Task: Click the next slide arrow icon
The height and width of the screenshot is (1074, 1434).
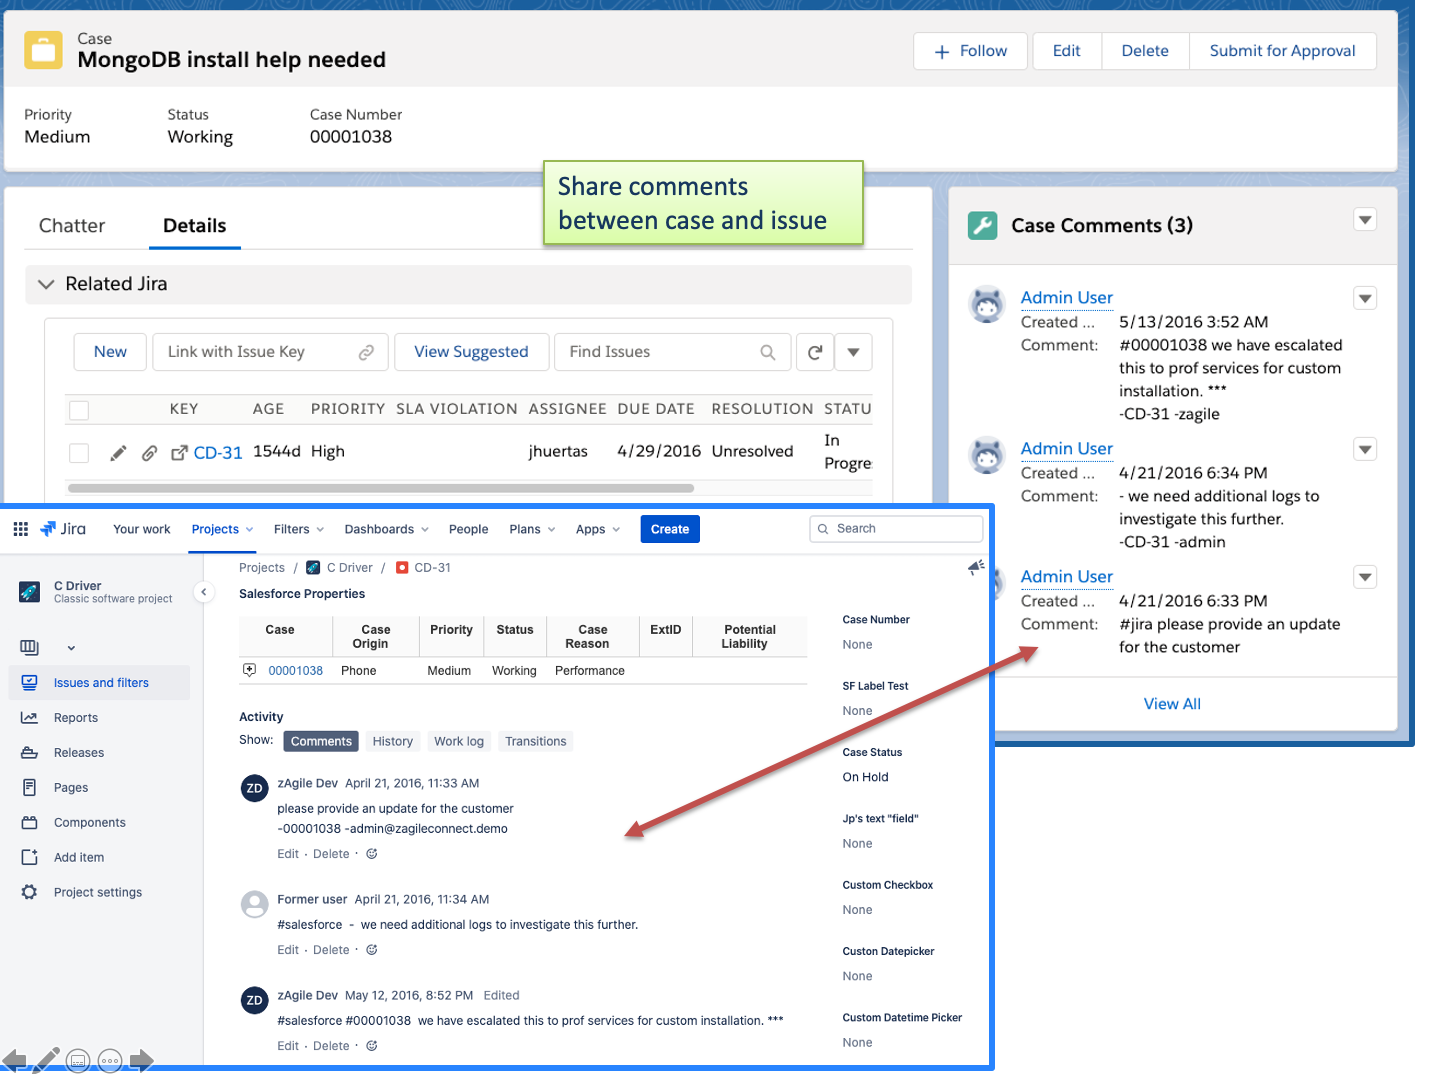Action: (142, 1061)
